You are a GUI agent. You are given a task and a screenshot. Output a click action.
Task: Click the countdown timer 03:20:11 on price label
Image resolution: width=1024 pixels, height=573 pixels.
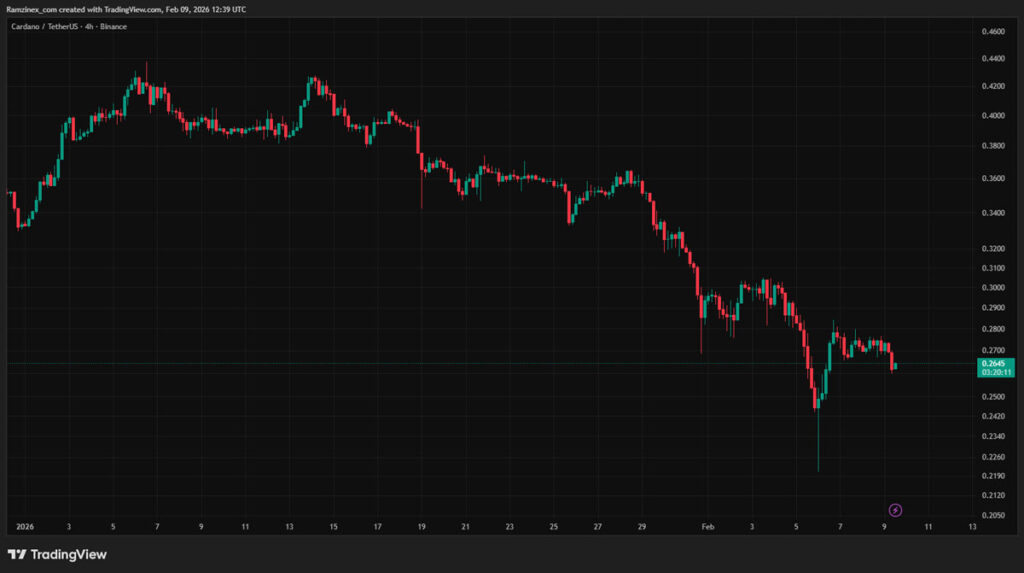(x=994, y=372)
